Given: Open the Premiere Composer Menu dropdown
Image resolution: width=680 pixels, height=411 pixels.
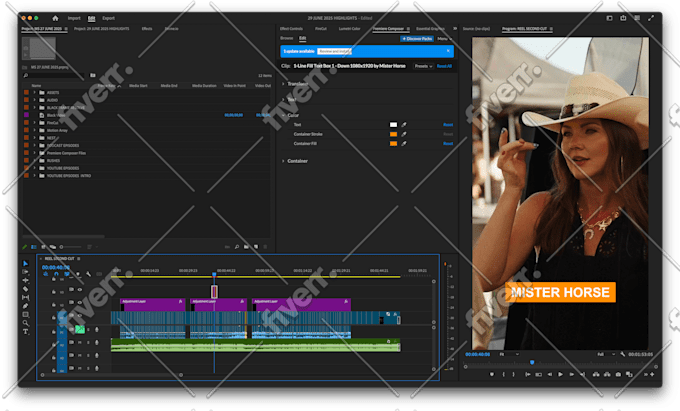Looking at the screenshot, I should point(444,39).
